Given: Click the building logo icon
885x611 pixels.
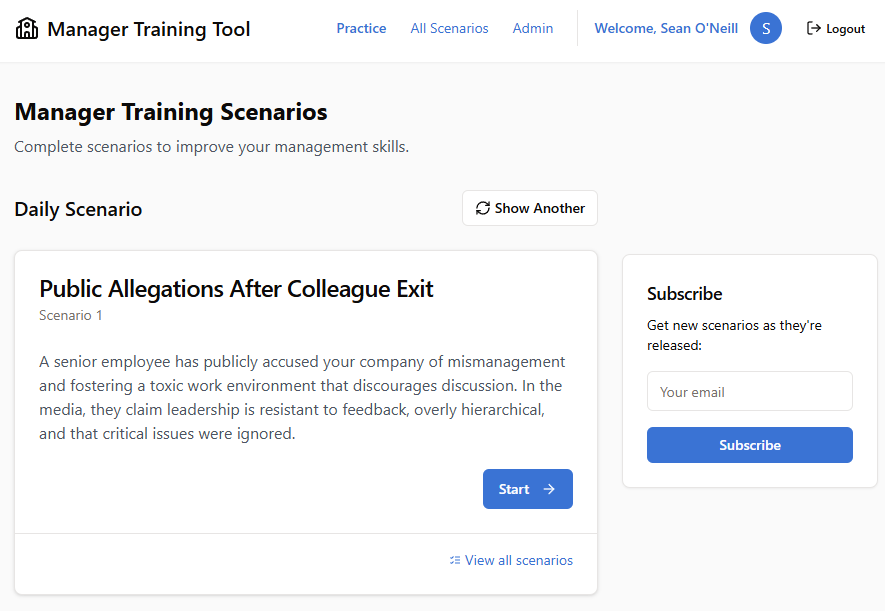Looking at the screenshot, I should point(27,28).
